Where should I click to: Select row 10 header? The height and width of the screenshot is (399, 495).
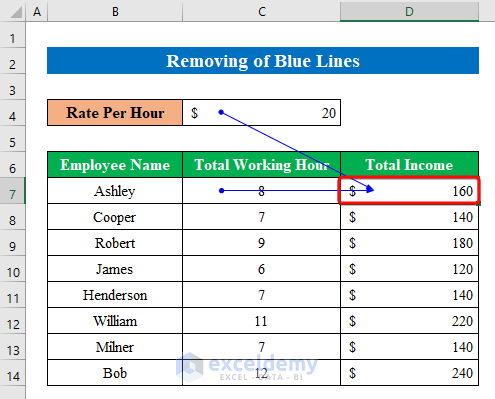pyautogui.click(x=12, y=269)
